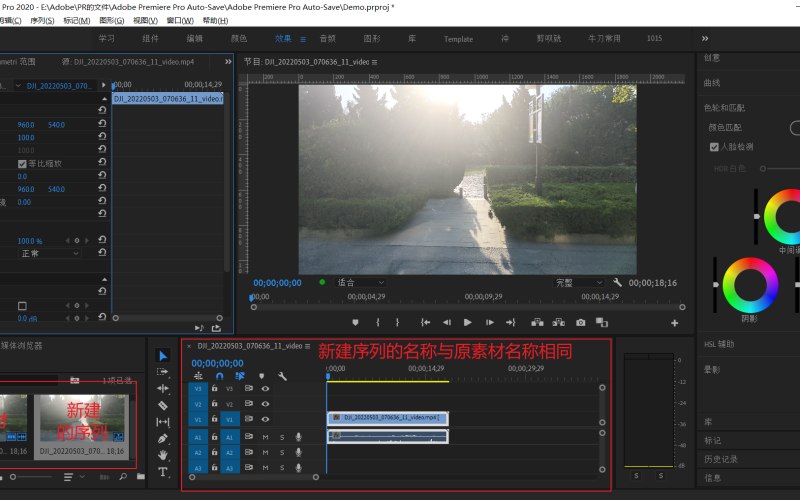Toggle 人脸检测 face detection checkbox

tap(714, 147)
